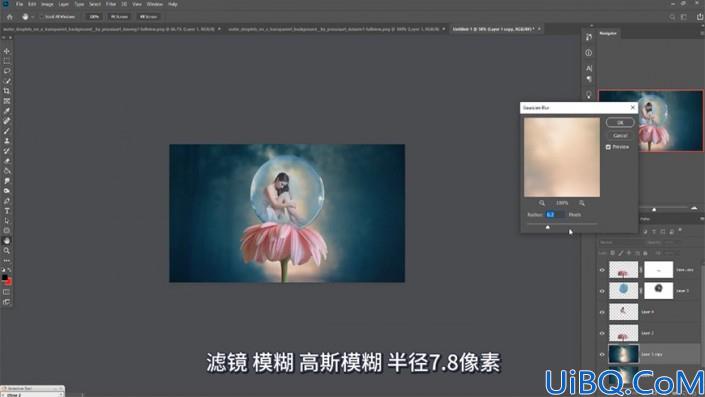Select the Smudge tool
The image size is (705, 397).
pos(7,181)
